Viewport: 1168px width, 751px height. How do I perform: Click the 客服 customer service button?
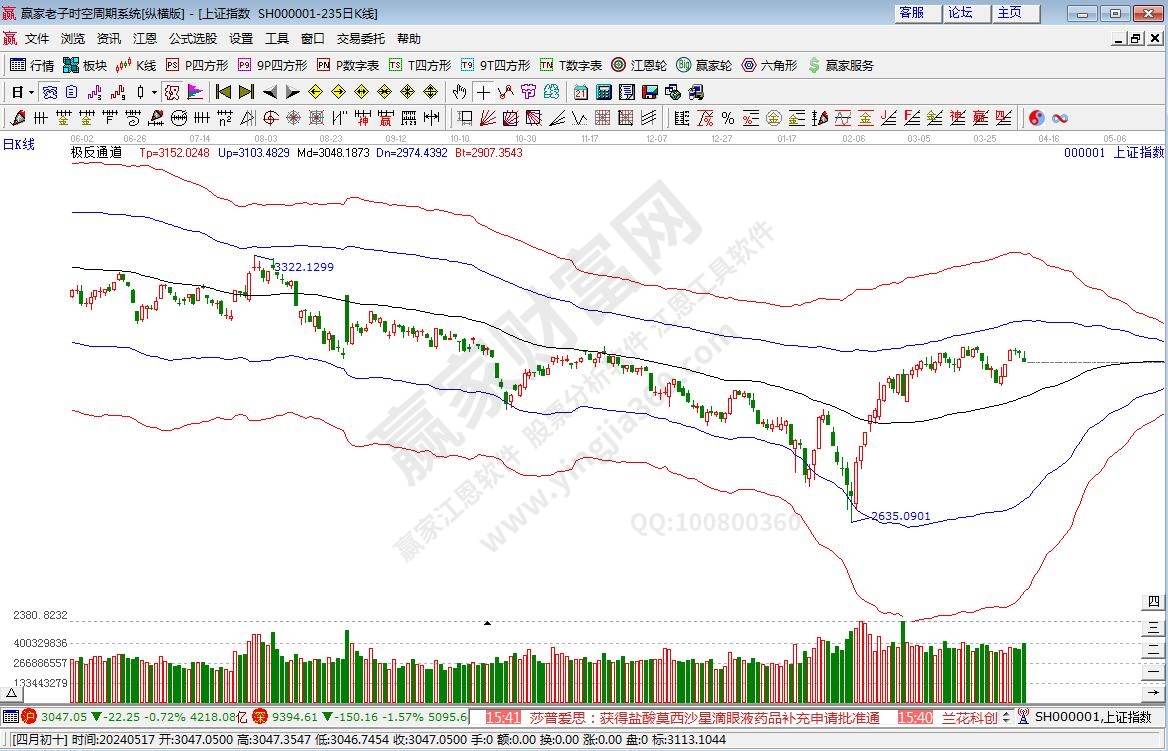click(x=911, y=13)
